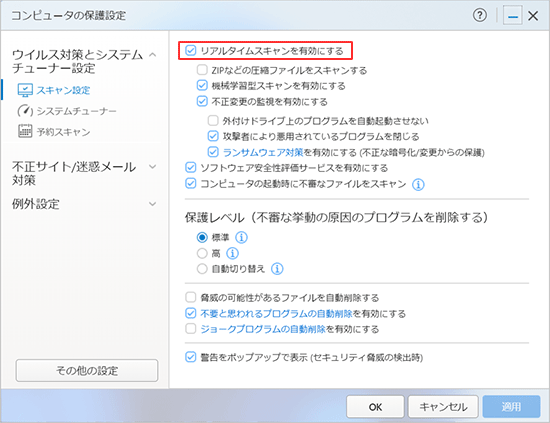
Task: Show info icon beside 自動切り替え
Action: [x=277, y=269]
